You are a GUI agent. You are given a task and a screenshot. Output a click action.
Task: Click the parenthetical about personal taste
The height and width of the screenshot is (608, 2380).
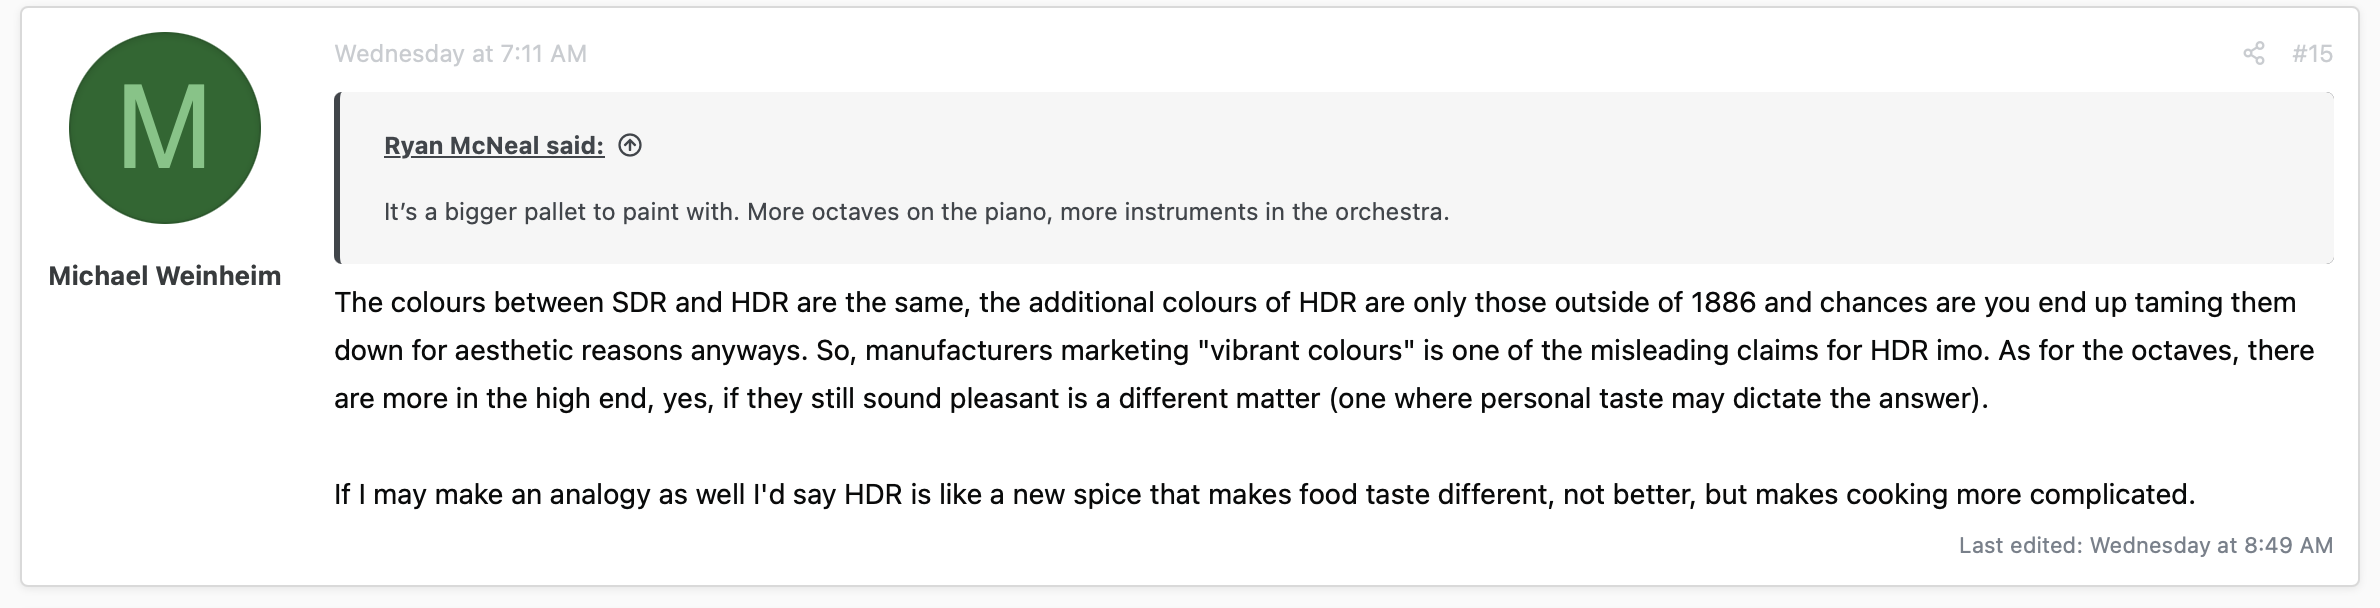pos(1658,399)
